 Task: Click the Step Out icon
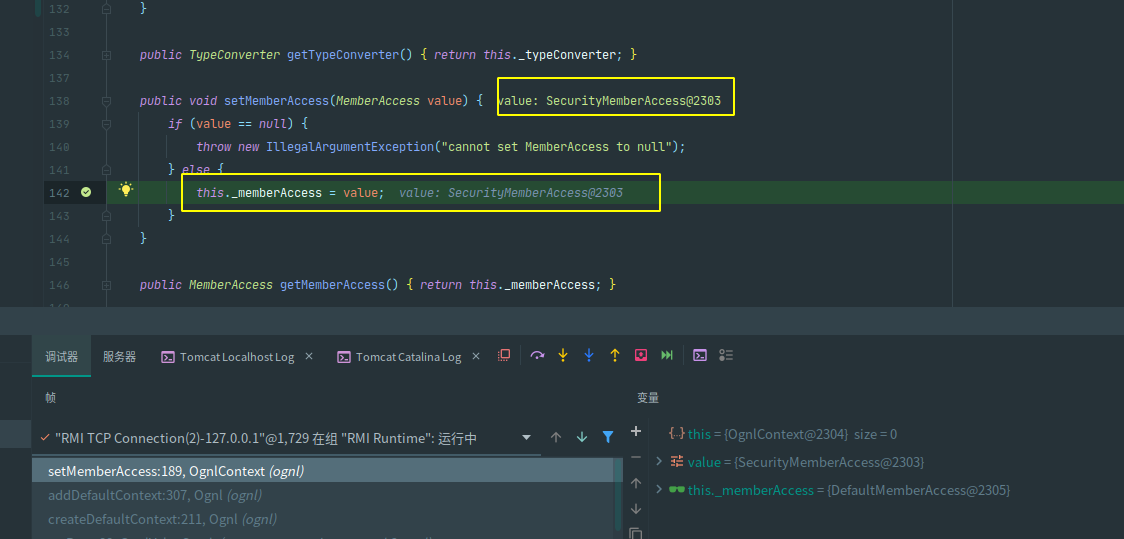pos(615,355)
